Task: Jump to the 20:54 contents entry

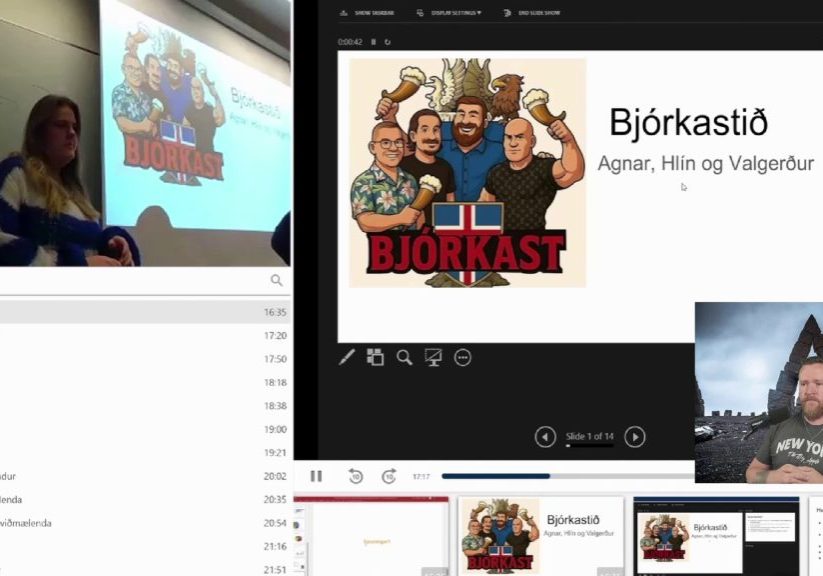Action: pyautogui.click(x=140, y=523)
